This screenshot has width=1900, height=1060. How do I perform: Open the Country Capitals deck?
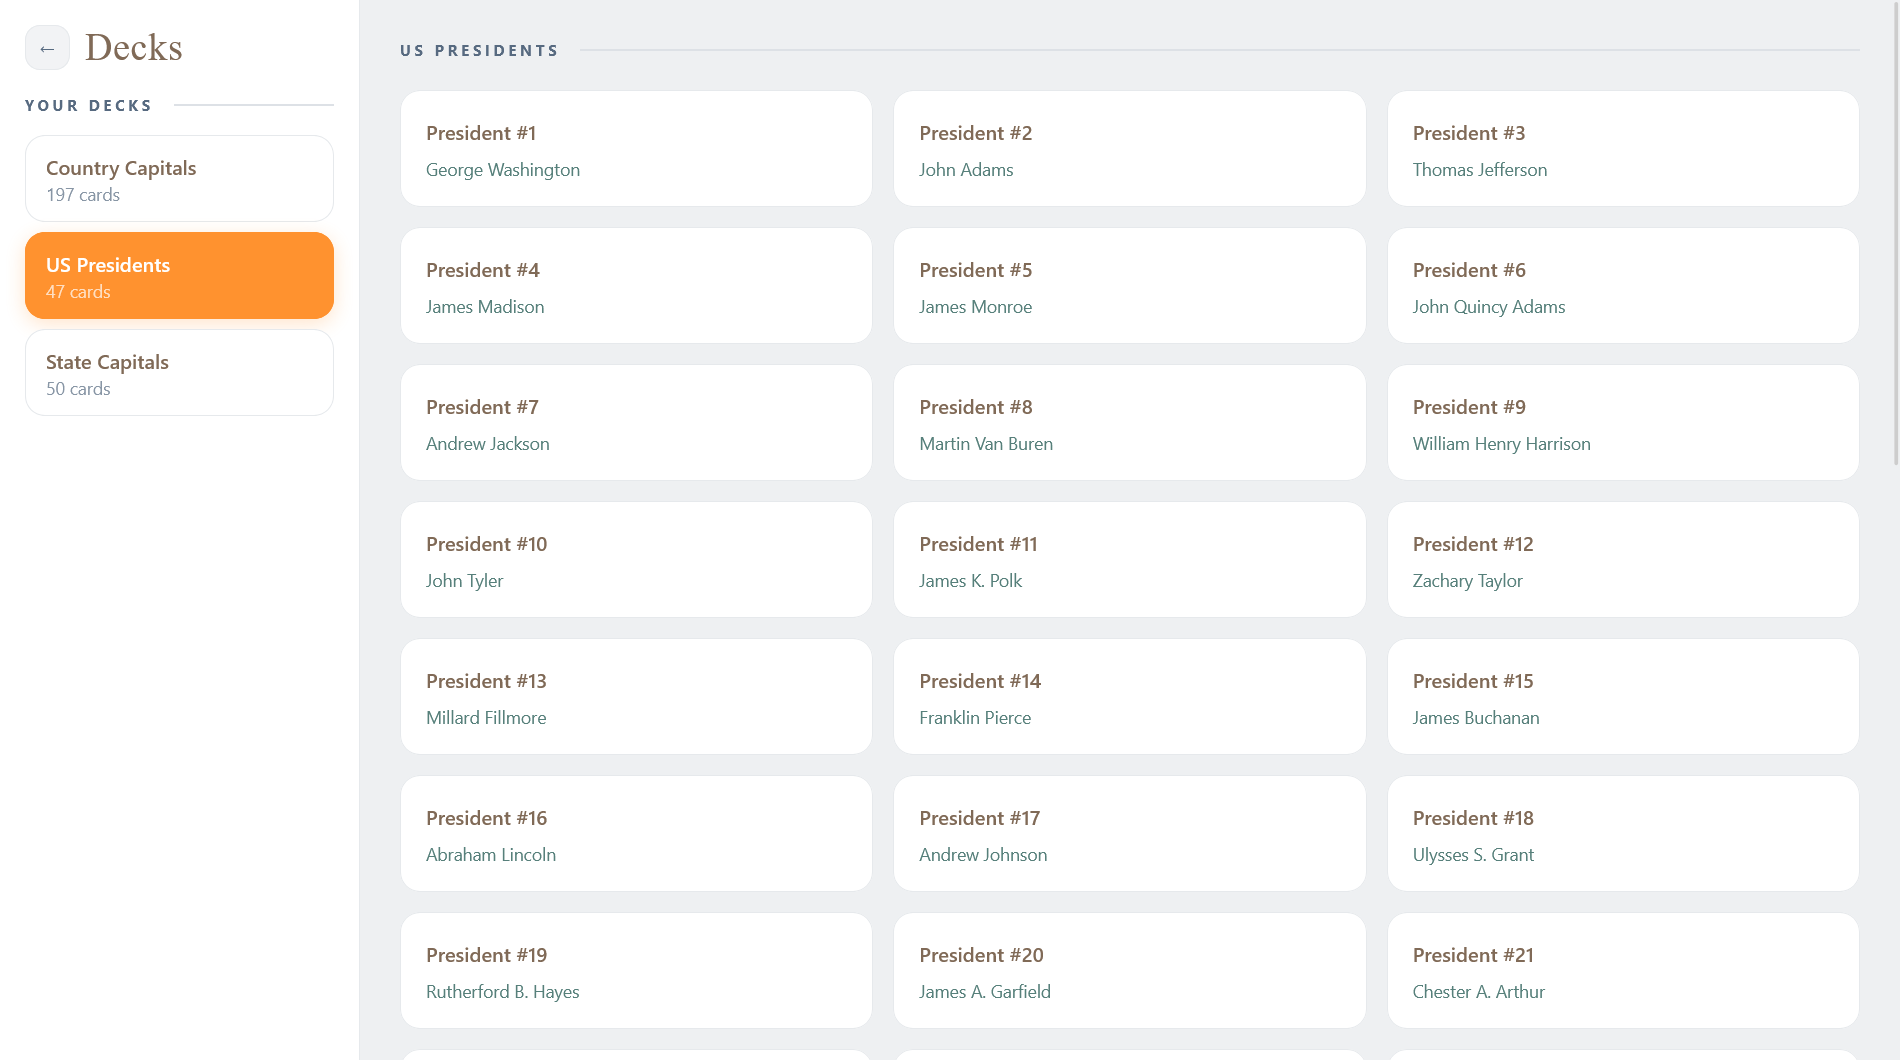pos(179,179)
